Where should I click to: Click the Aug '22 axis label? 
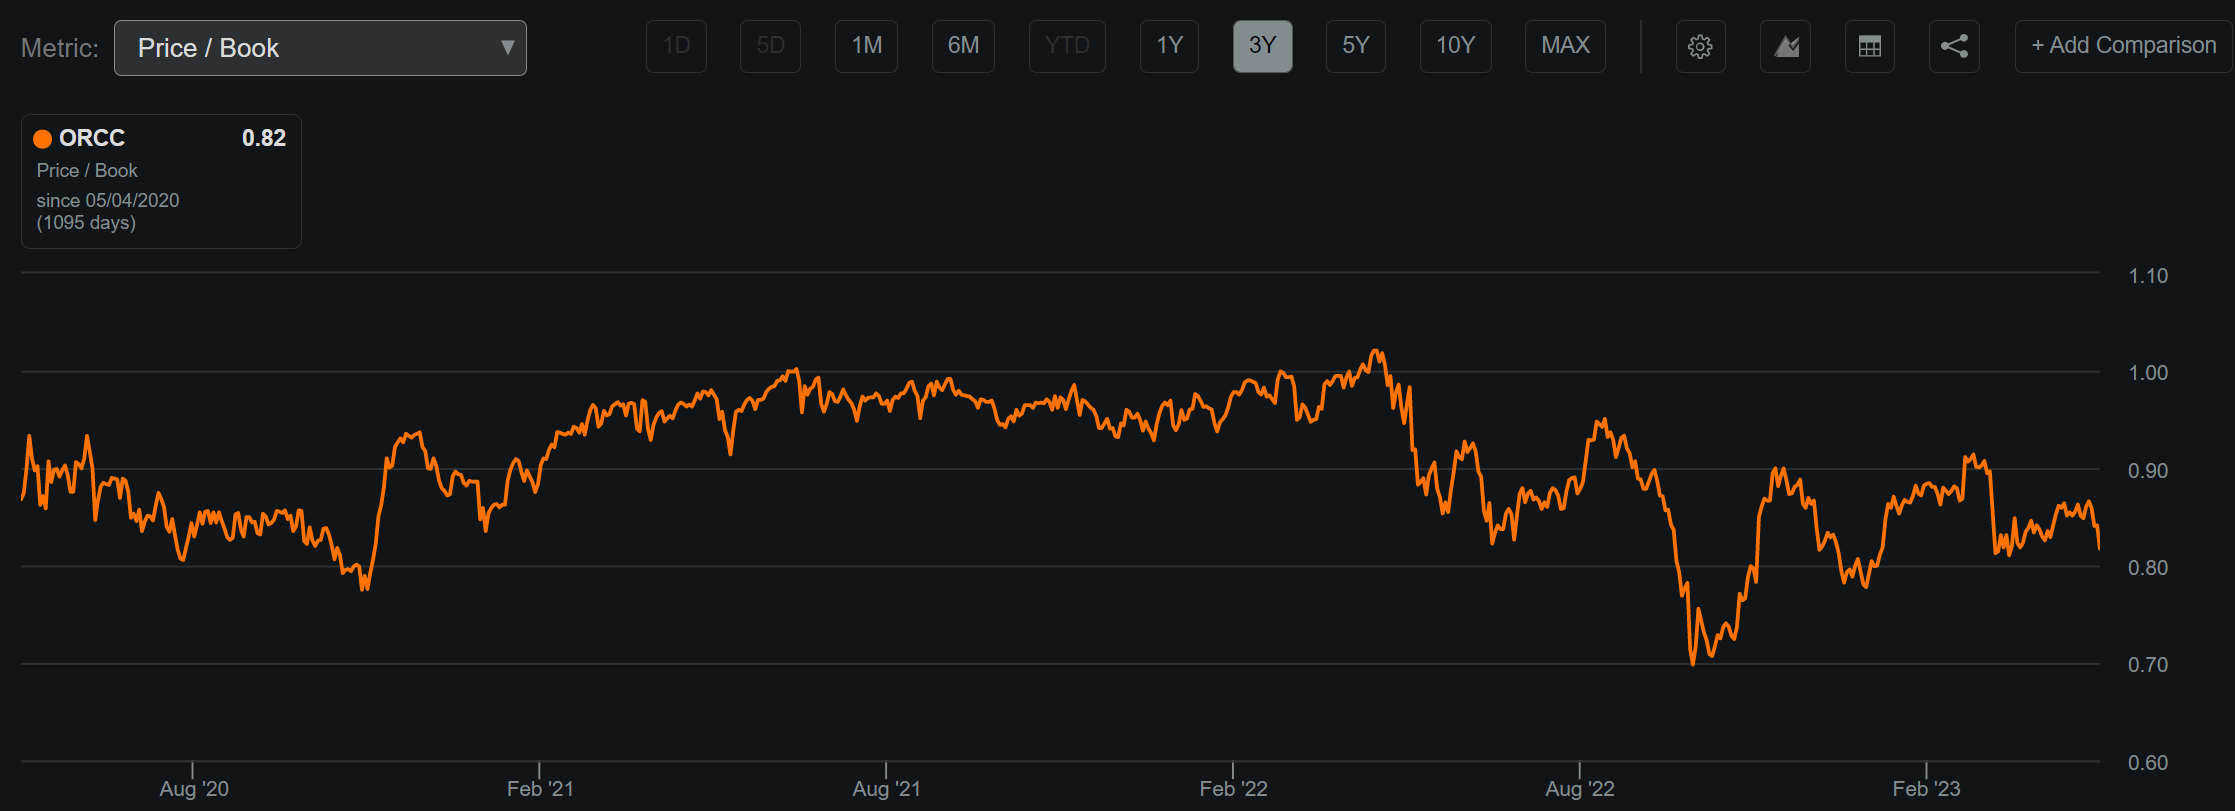click(1580, 789)
